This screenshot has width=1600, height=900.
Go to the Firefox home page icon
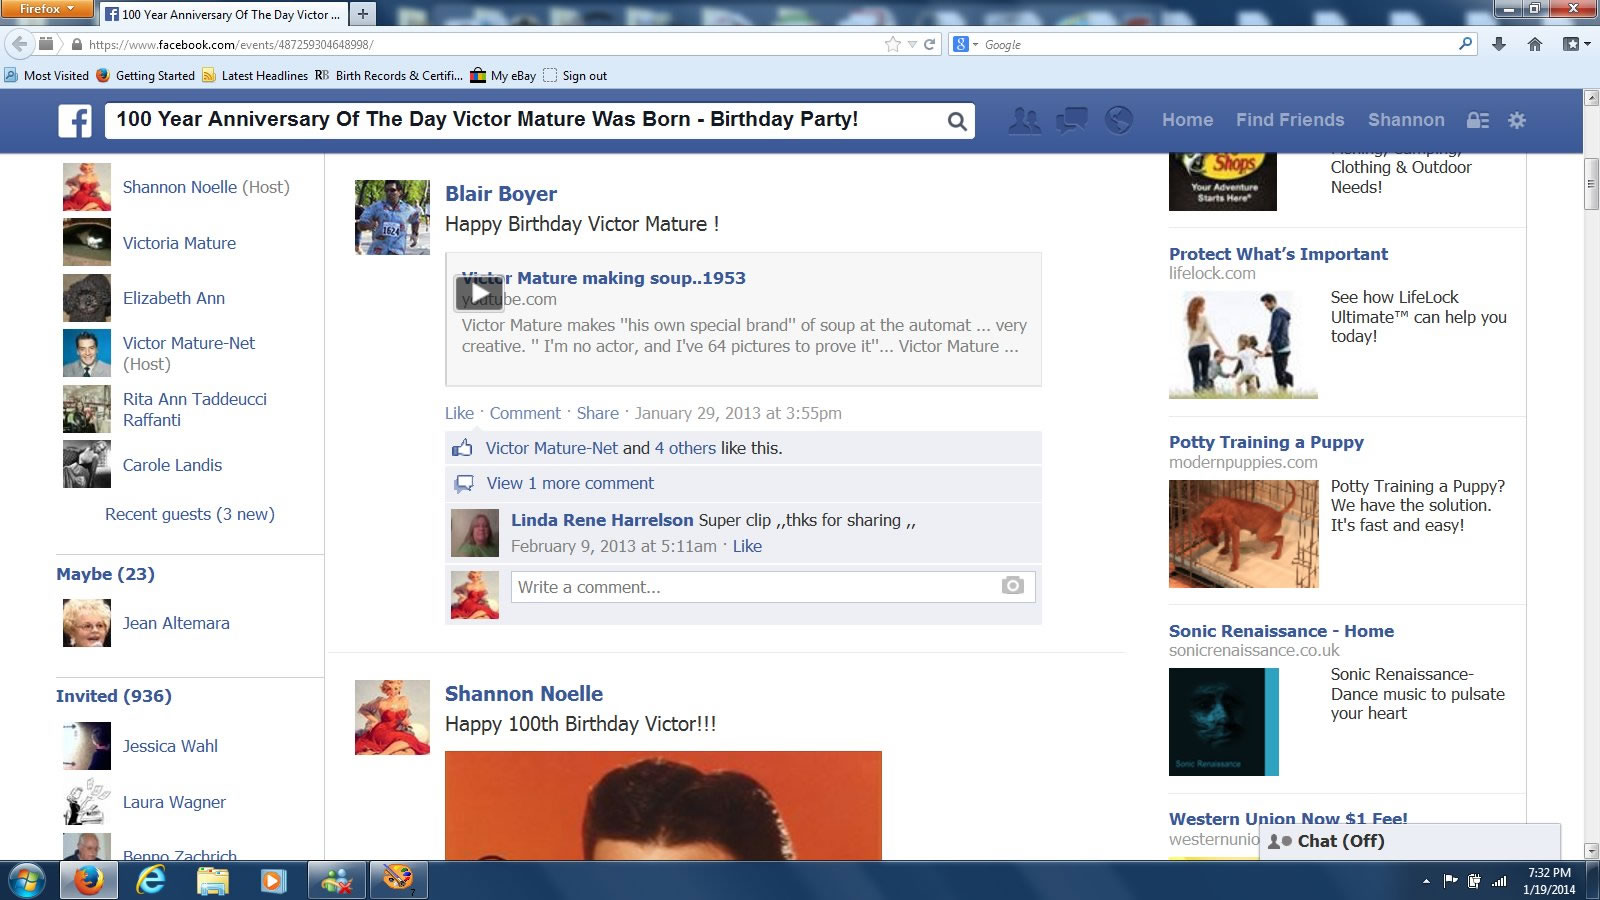[x=1534, y=44]
